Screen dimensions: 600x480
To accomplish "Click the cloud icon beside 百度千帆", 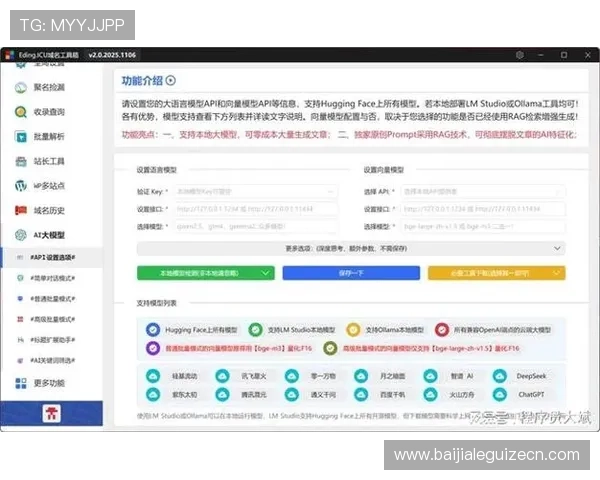I will (x=361, y=394).
